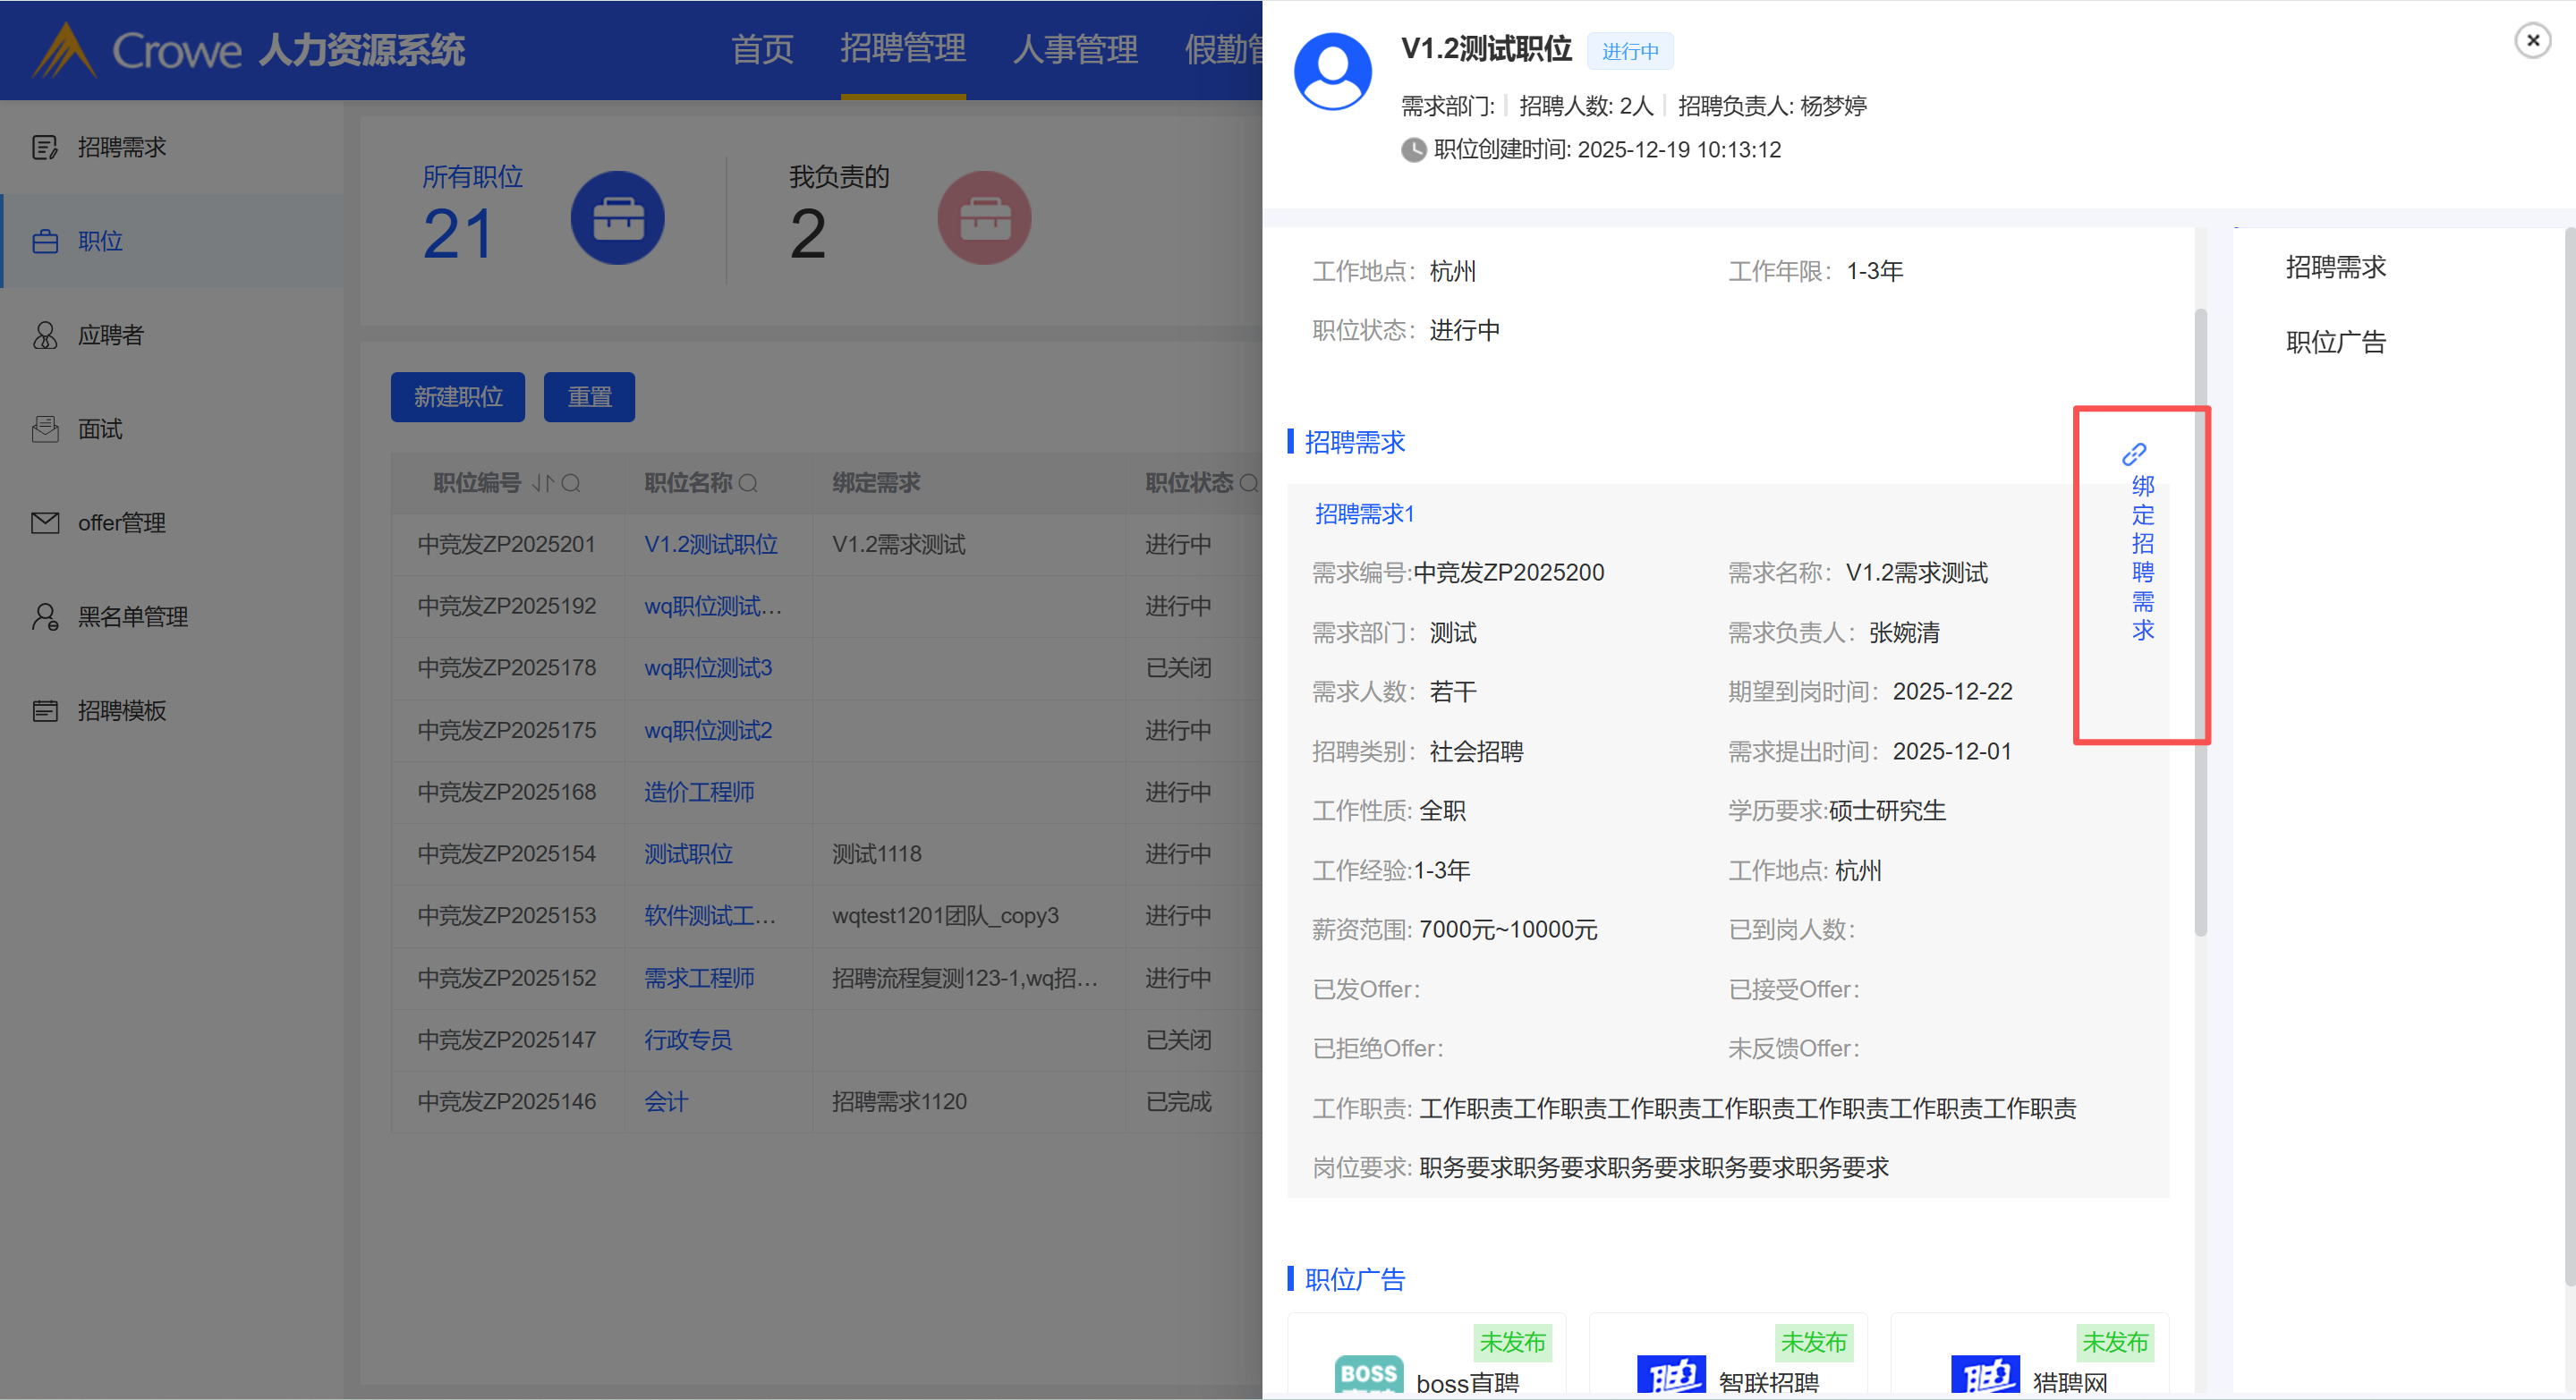Open 招聘需求 in the left sidebar
This screenshot has height=1400, width=2576.
[x=121, y=148]
